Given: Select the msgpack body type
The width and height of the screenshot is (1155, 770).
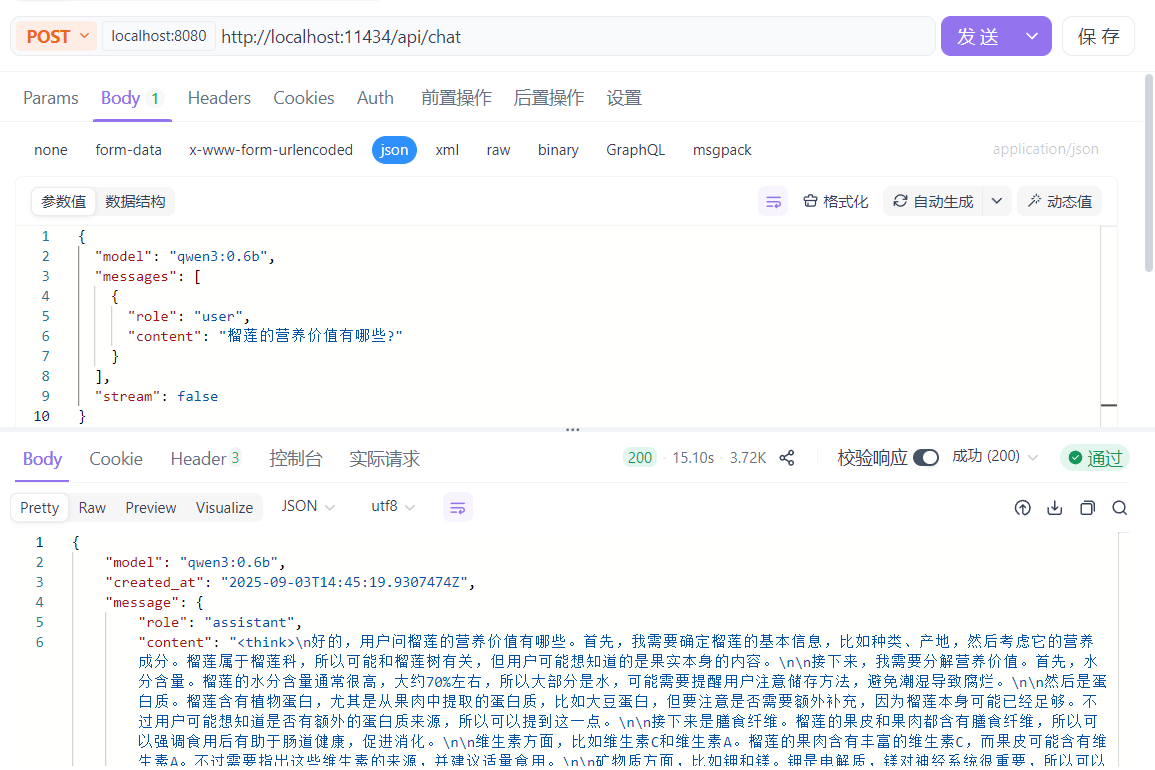Looking at the screenshot, I should (722, 150).
